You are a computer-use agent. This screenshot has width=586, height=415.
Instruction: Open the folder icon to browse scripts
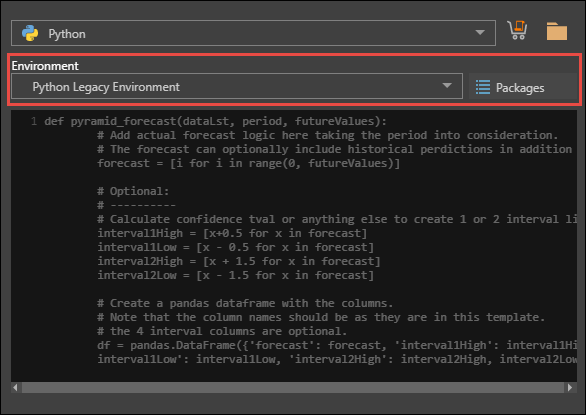pyautogui.click(x=556, y=31)
